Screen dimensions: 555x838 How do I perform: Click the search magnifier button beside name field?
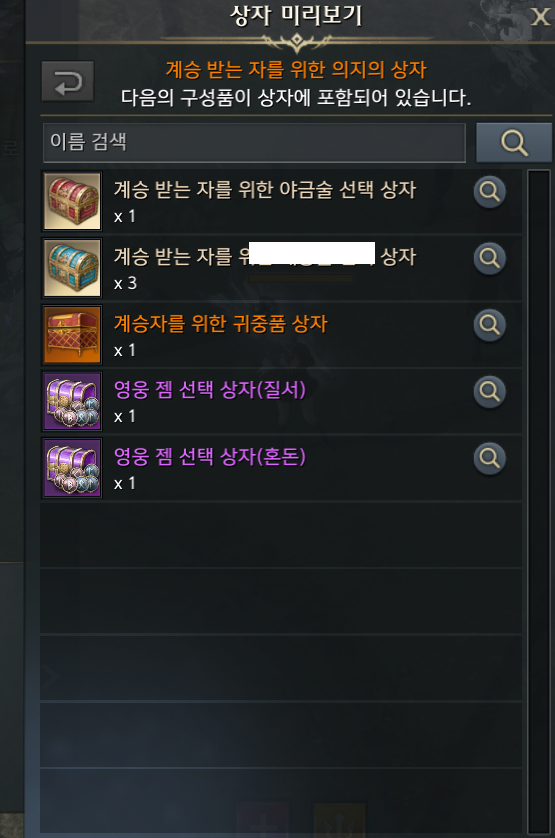click(514, 143)
